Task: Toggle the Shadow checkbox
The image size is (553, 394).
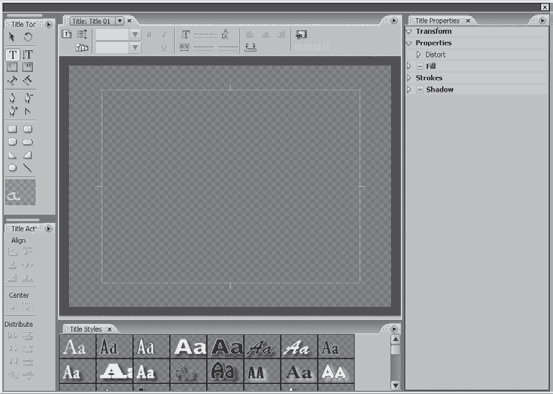Action: tap(420, 90)
